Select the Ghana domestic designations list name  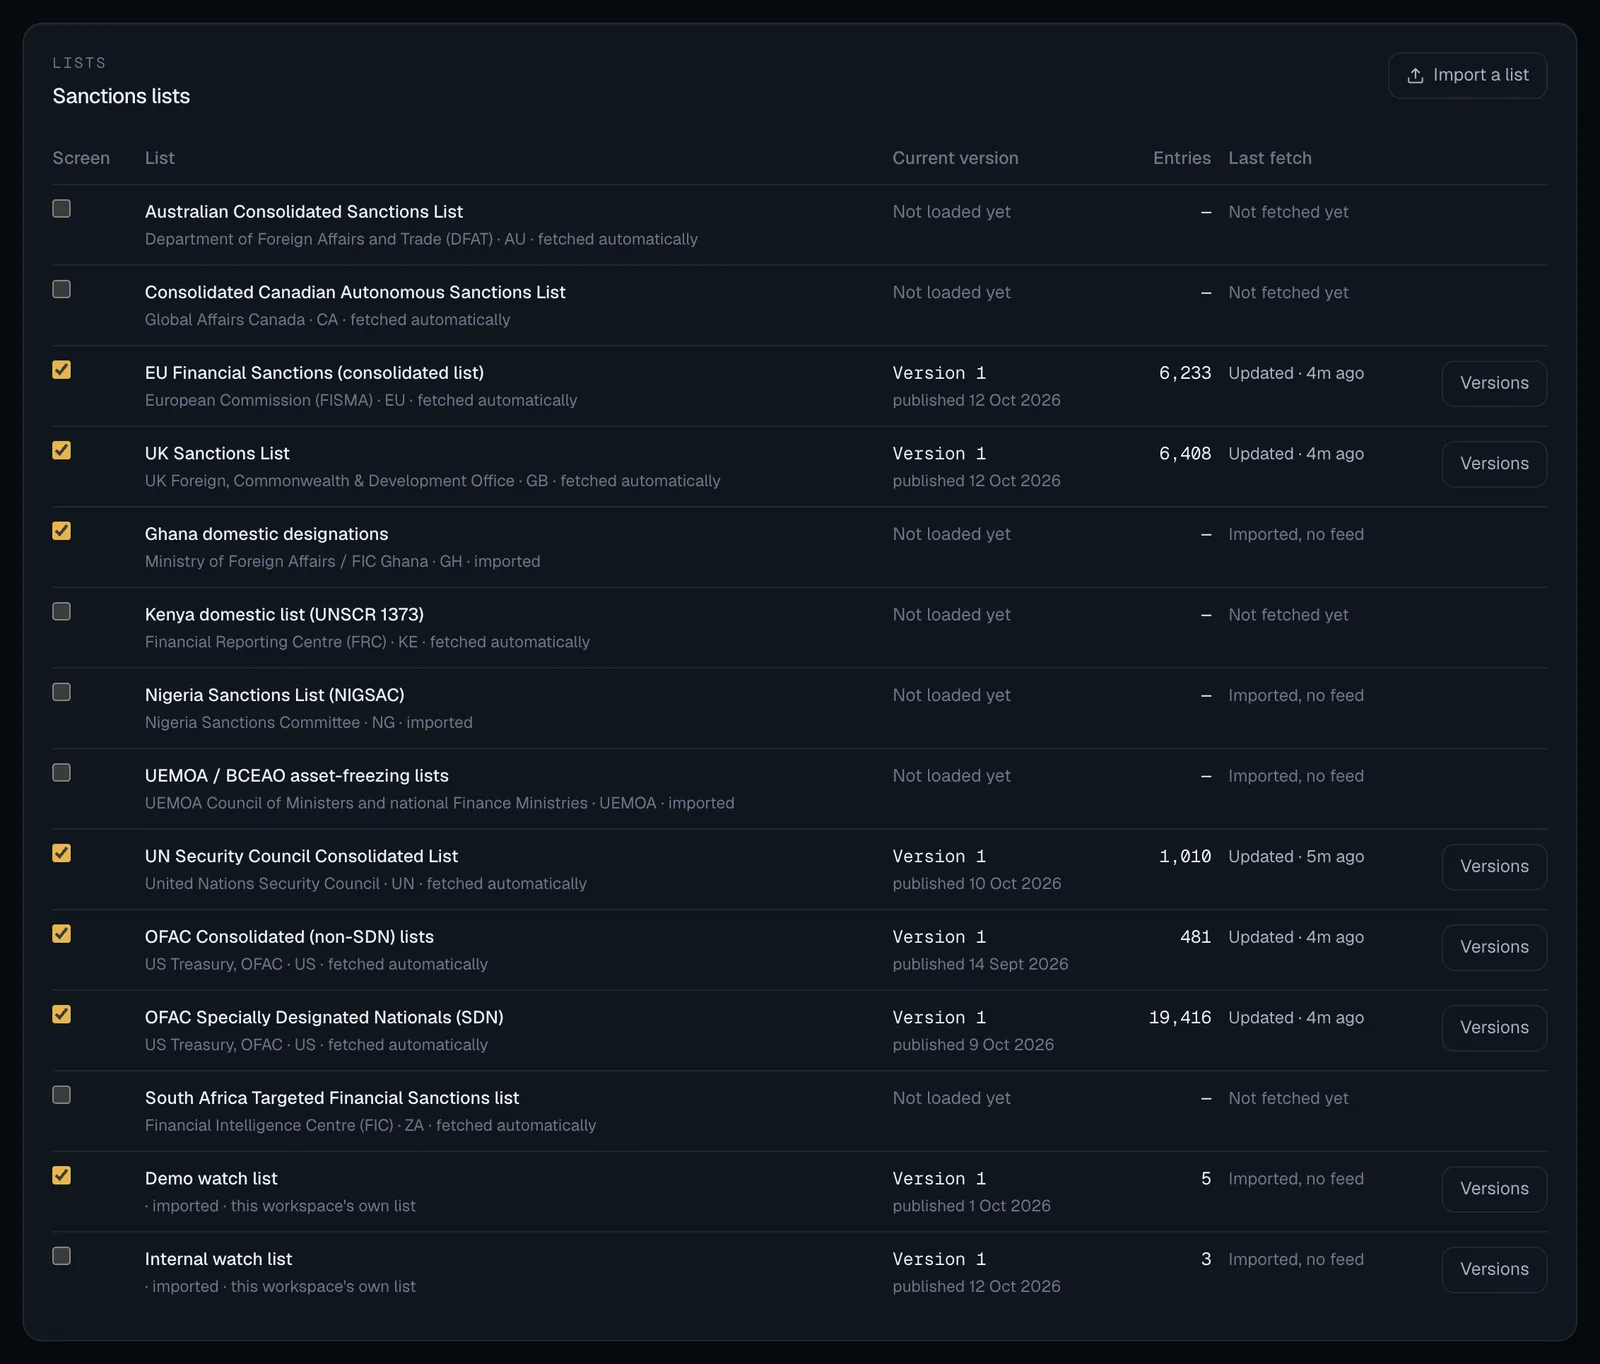tap(266, 534)
